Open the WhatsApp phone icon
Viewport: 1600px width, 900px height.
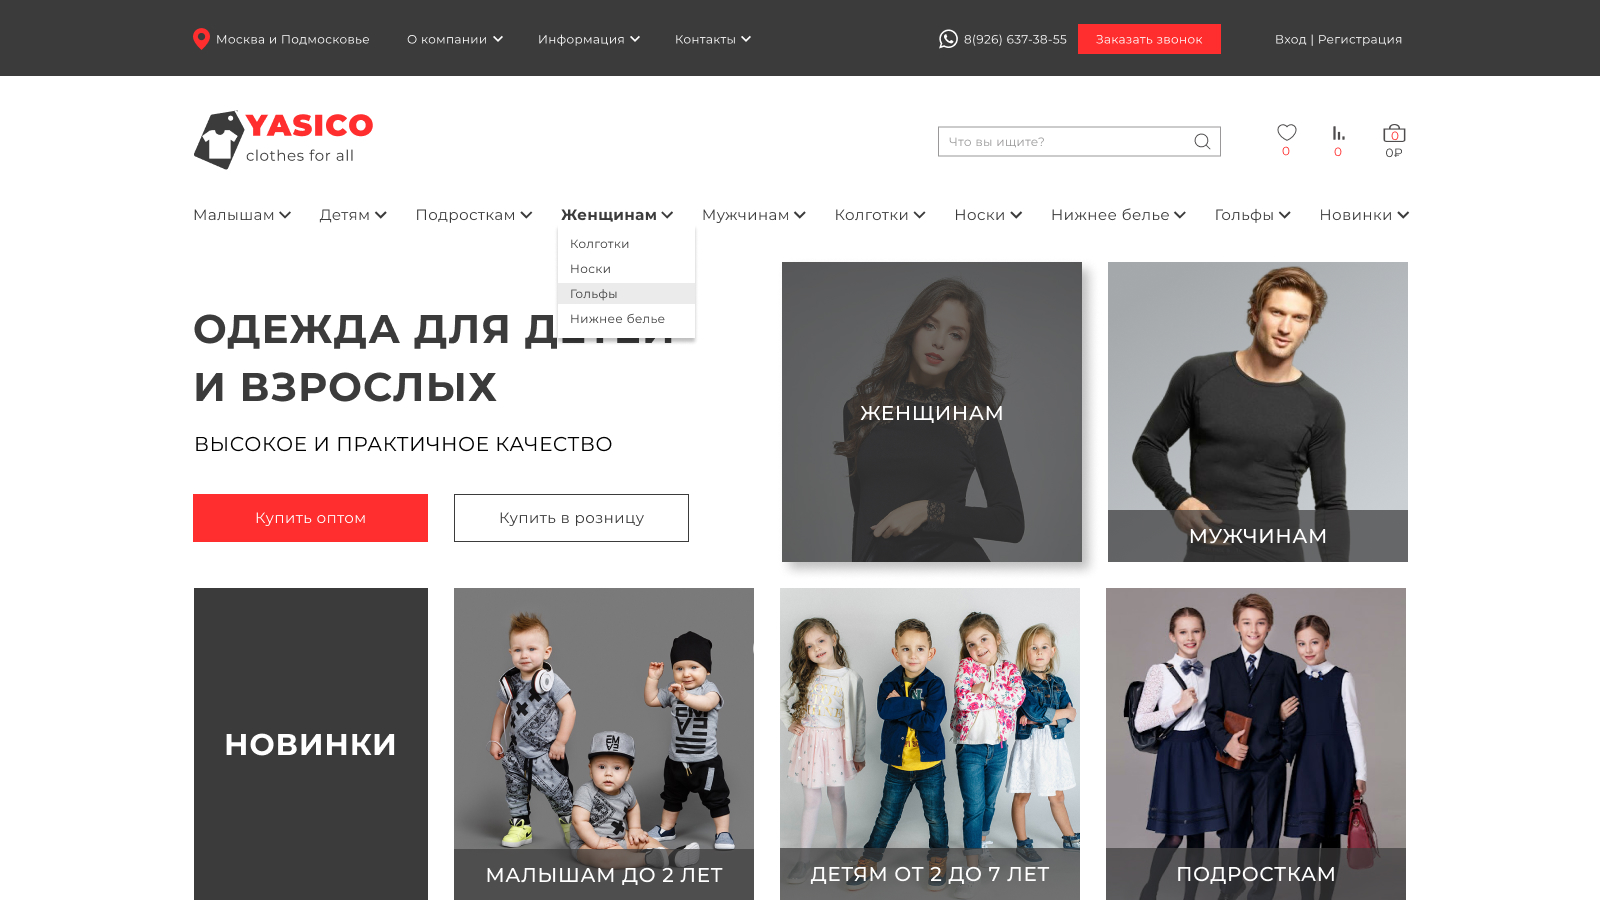click(x=948, y=39)
